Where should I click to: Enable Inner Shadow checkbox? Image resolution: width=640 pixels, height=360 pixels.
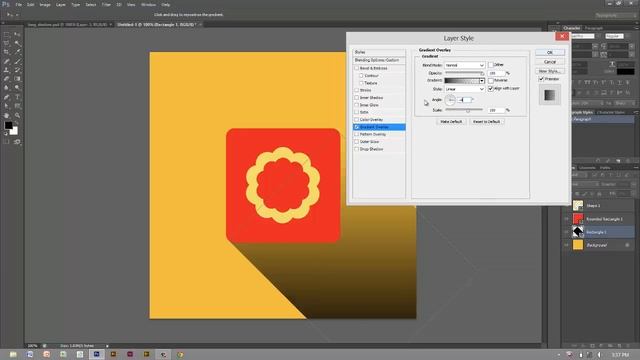click(x=356, y=98)
